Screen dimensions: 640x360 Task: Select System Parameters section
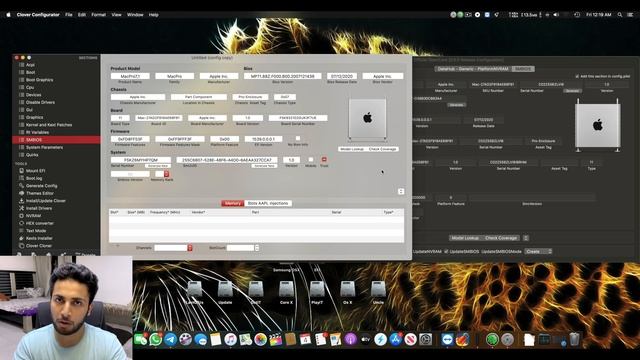point(44,147)
